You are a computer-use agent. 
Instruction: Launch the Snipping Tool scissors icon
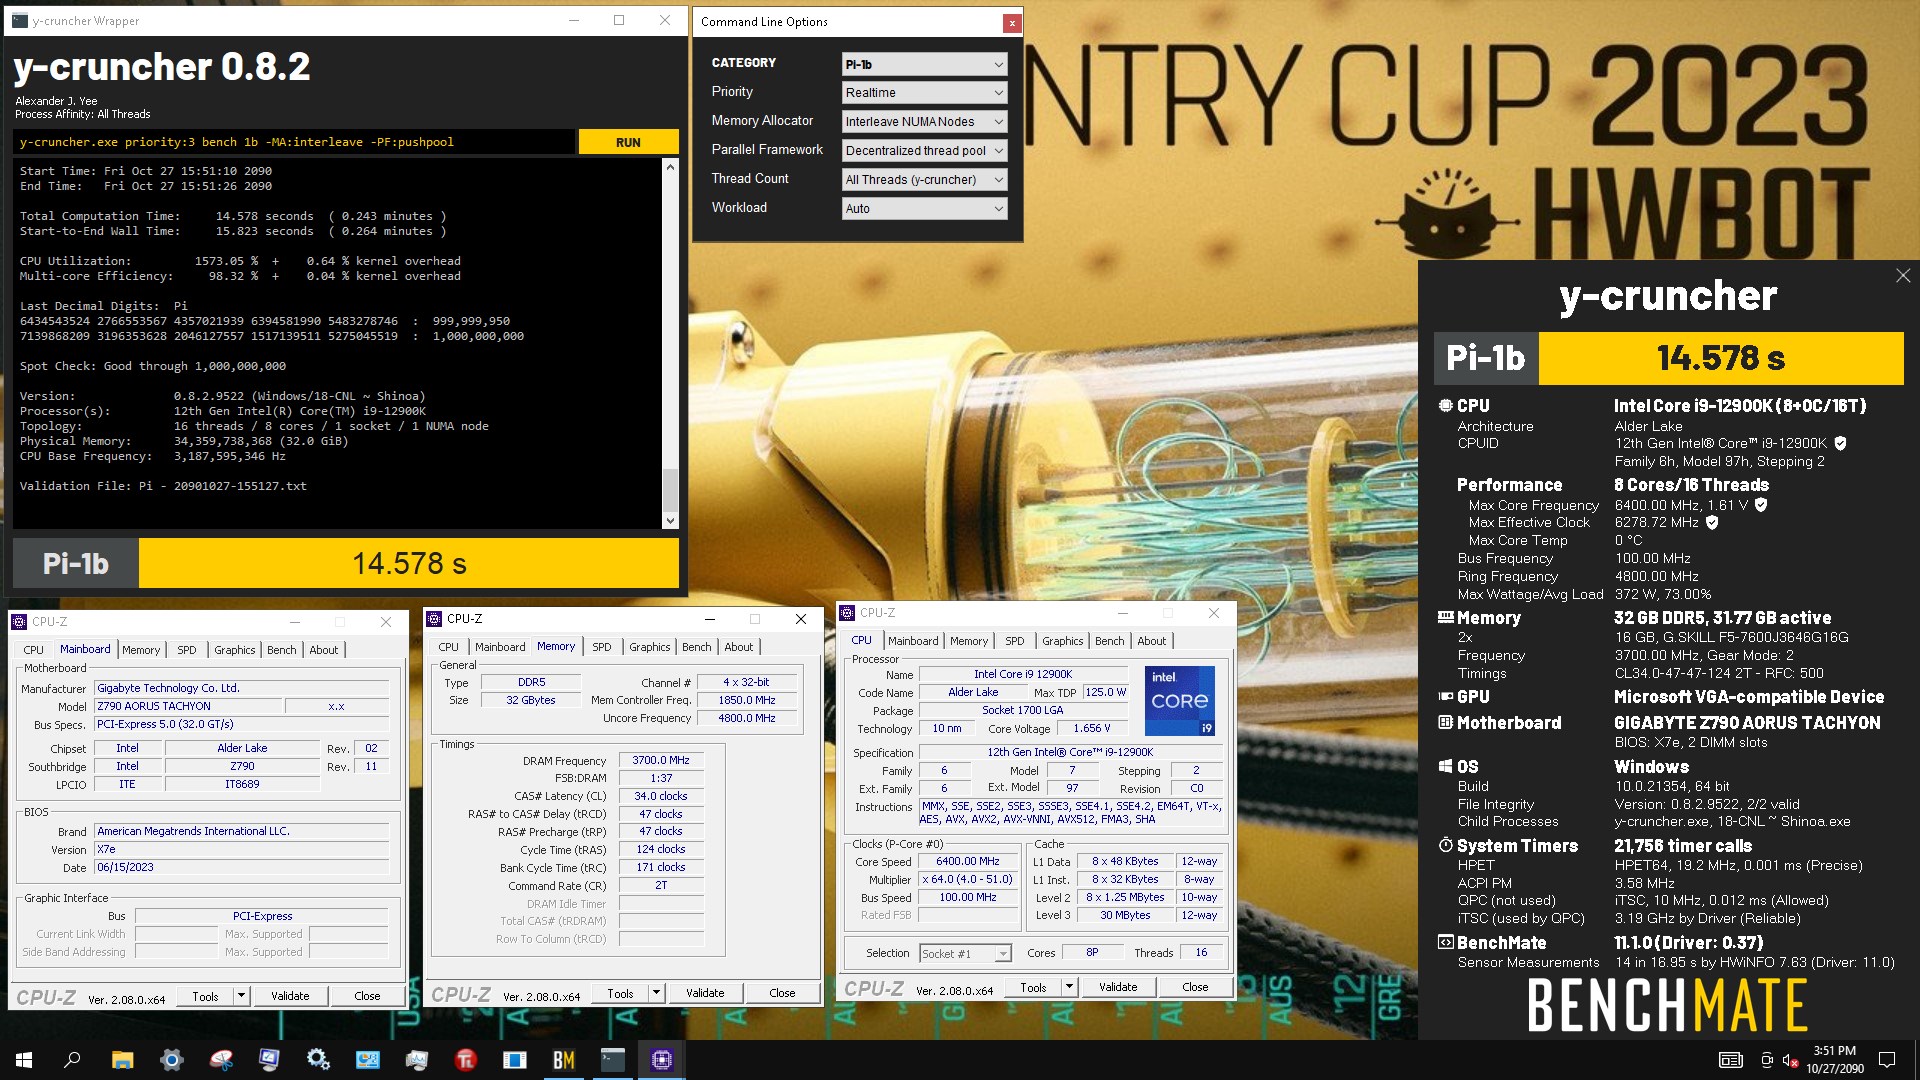click(x=220, y=1060)
